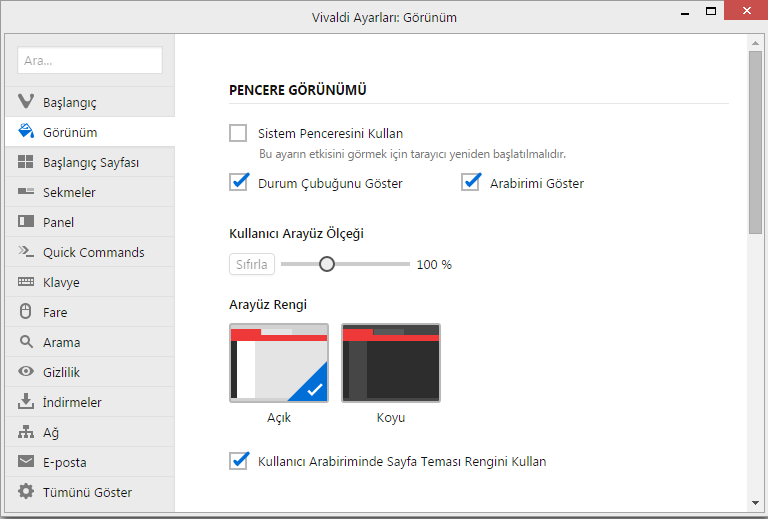
Task: Click the Vivaldi logo icon beside Başlangıç
Action: click(26, 101)
